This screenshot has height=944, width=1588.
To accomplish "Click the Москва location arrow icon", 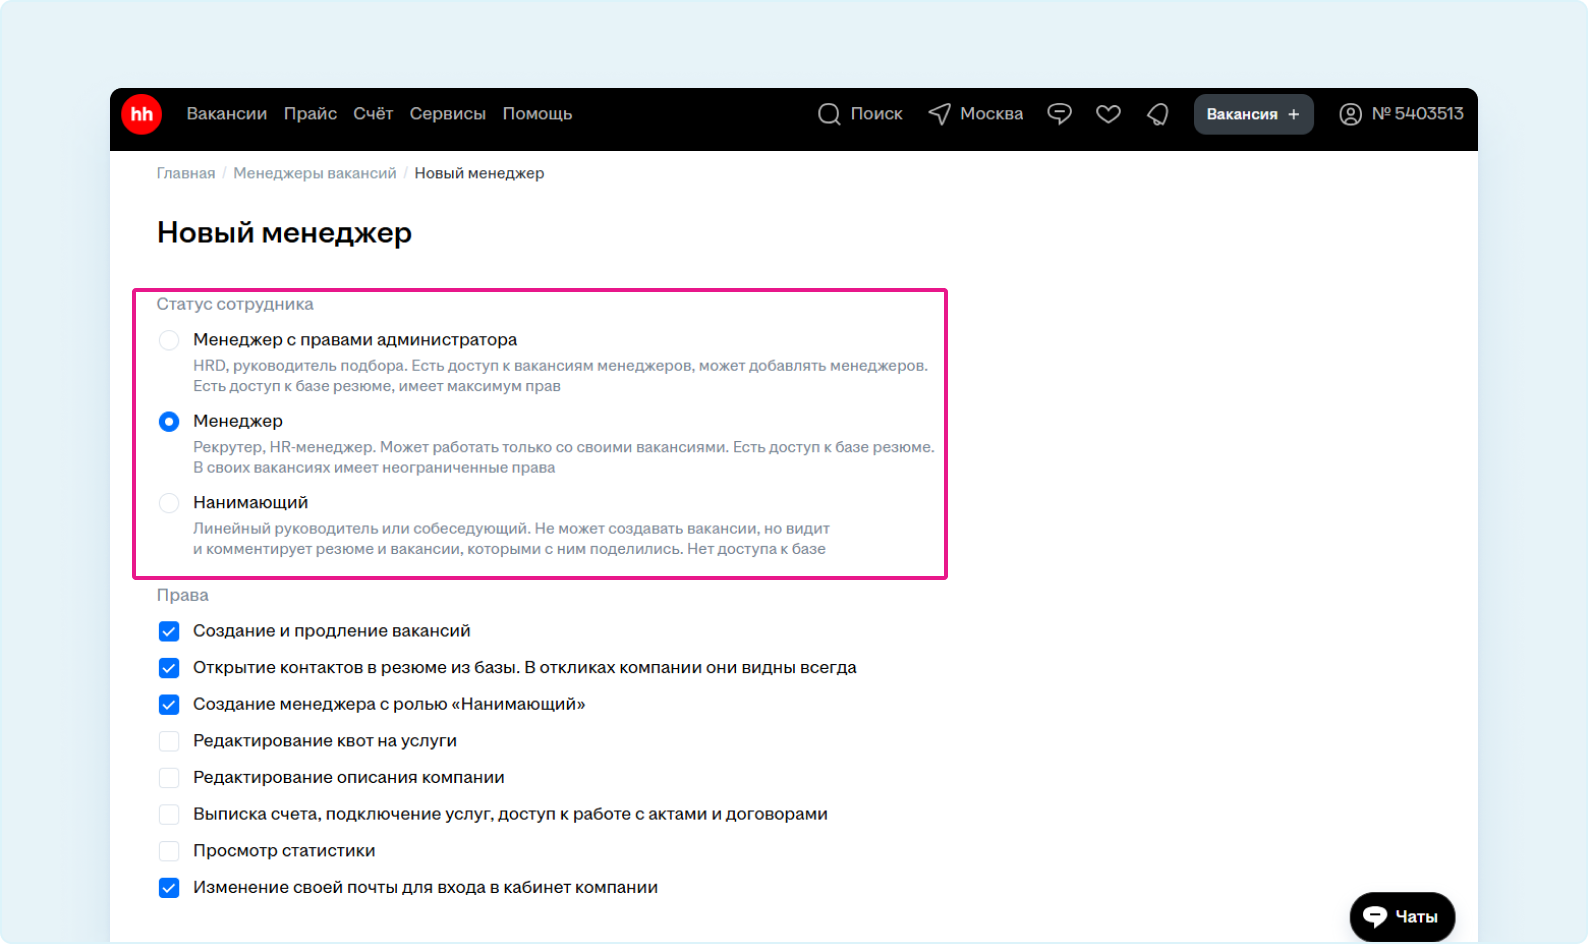I will pyautogui.click(x=939, y=114).
